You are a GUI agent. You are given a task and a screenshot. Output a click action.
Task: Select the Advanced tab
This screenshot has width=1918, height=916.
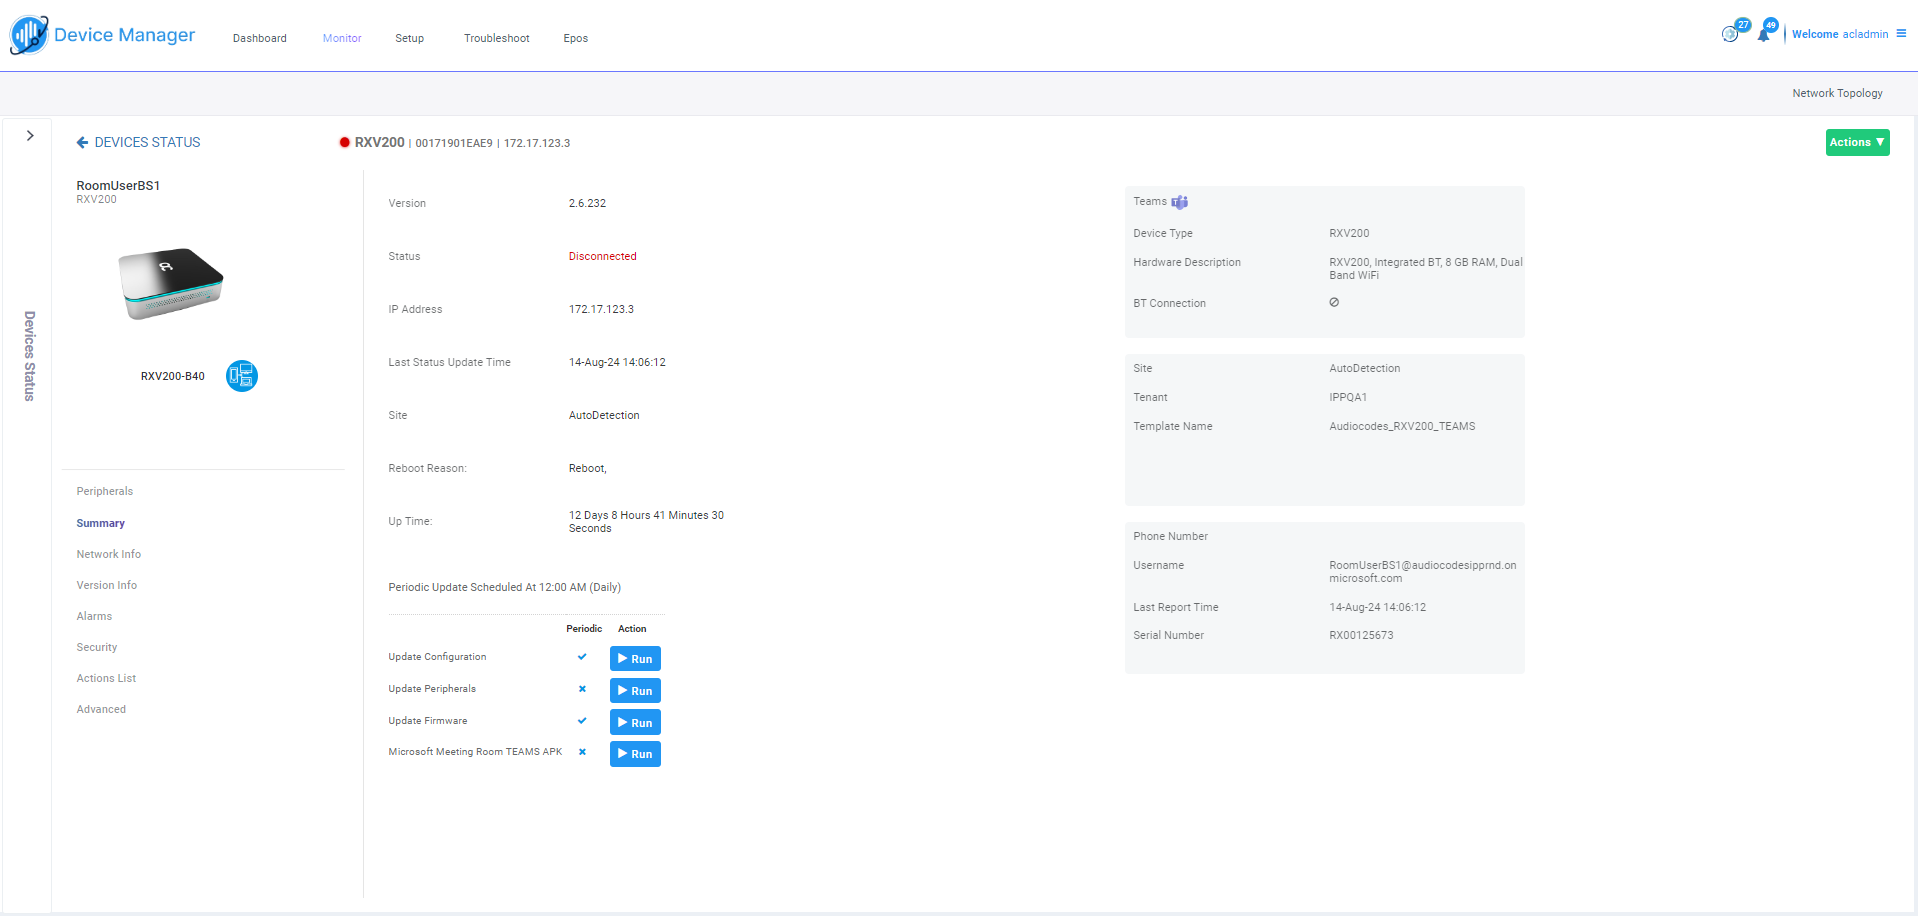pos(101,709)
